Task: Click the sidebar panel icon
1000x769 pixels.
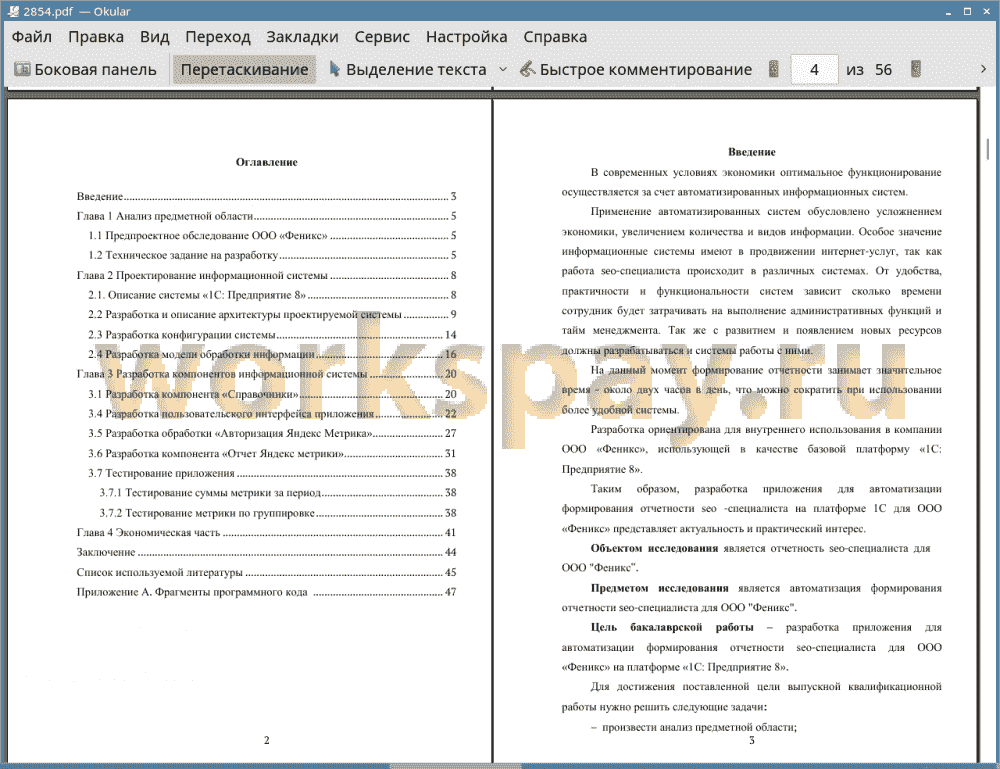Action: tap(22, 69)
